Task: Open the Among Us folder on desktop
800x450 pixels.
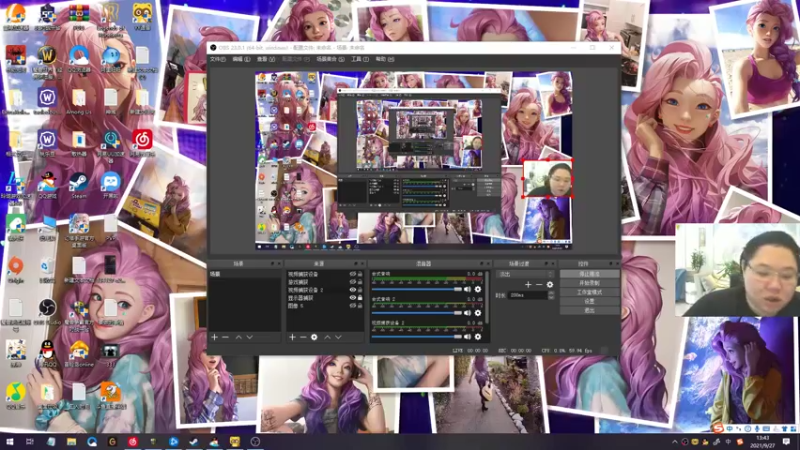Action: pos(79,102)
